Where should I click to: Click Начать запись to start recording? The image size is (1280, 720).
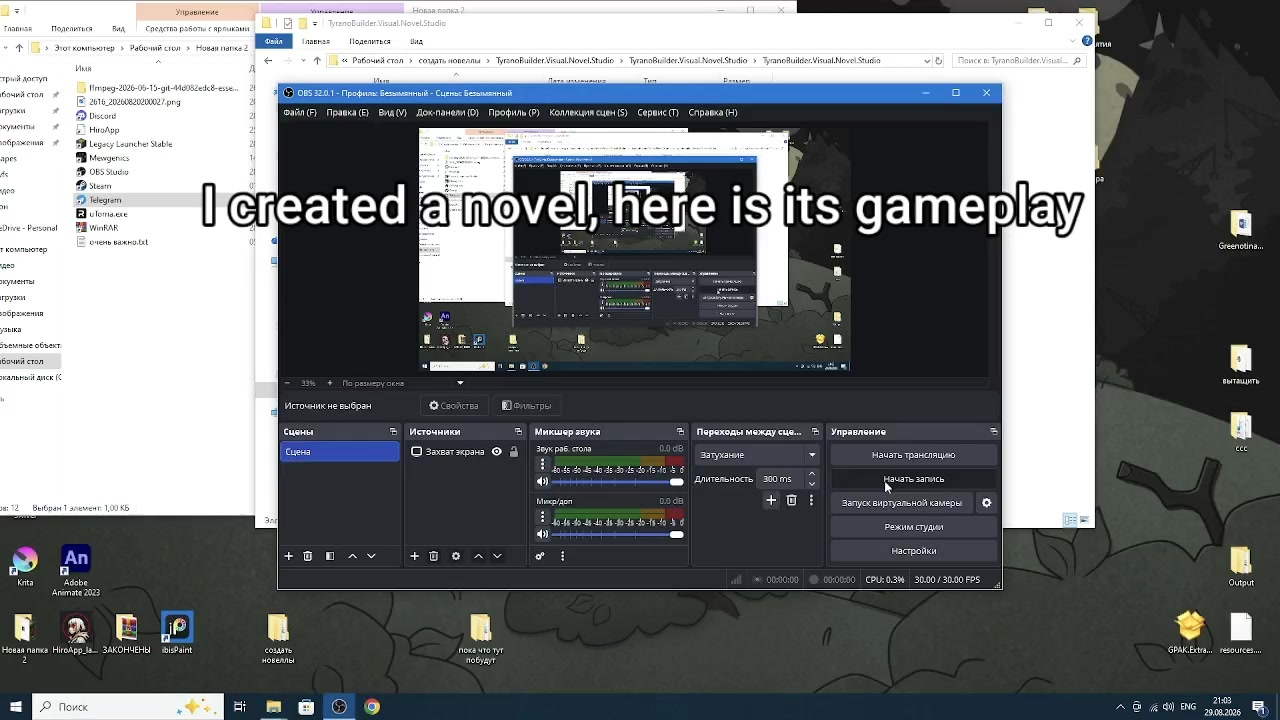[x=913, y=479]
